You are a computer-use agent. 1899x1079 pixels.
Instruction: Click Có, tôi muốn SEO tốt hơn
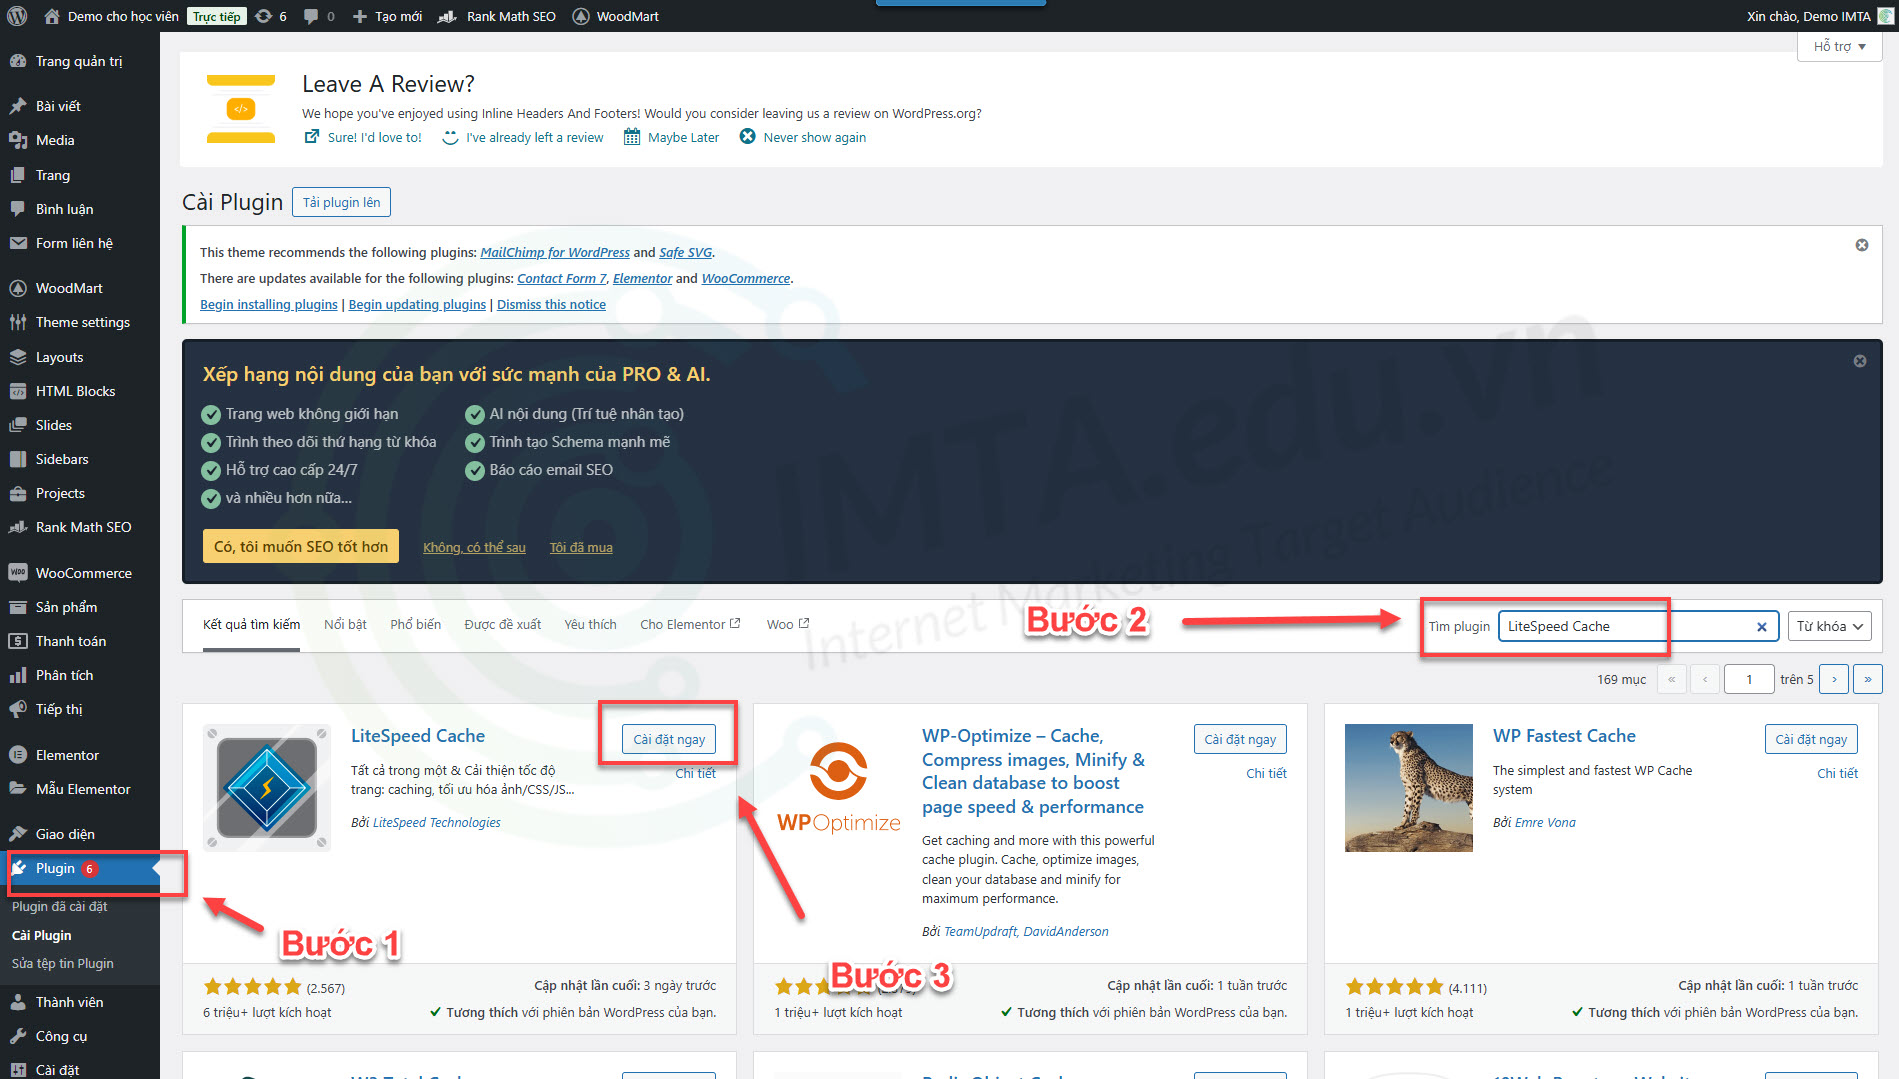click(x=301, y=546)
